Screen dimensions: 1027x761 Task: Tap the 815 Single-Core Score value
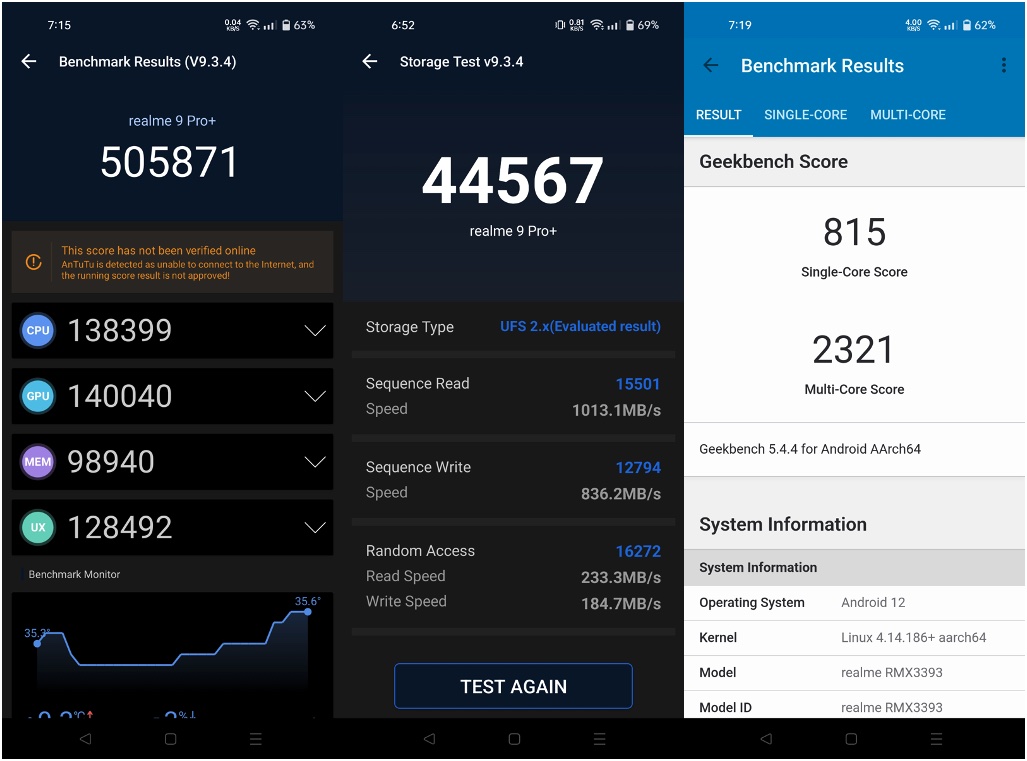(x=855, y=232)
